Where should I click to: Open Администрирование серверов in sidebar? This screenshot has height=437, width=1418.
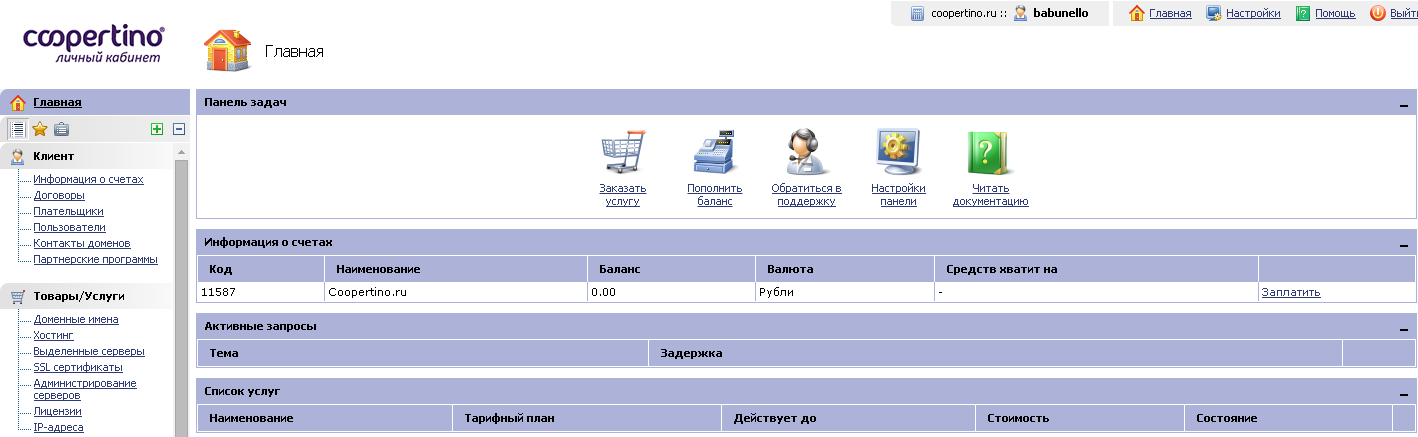(85, 389)
